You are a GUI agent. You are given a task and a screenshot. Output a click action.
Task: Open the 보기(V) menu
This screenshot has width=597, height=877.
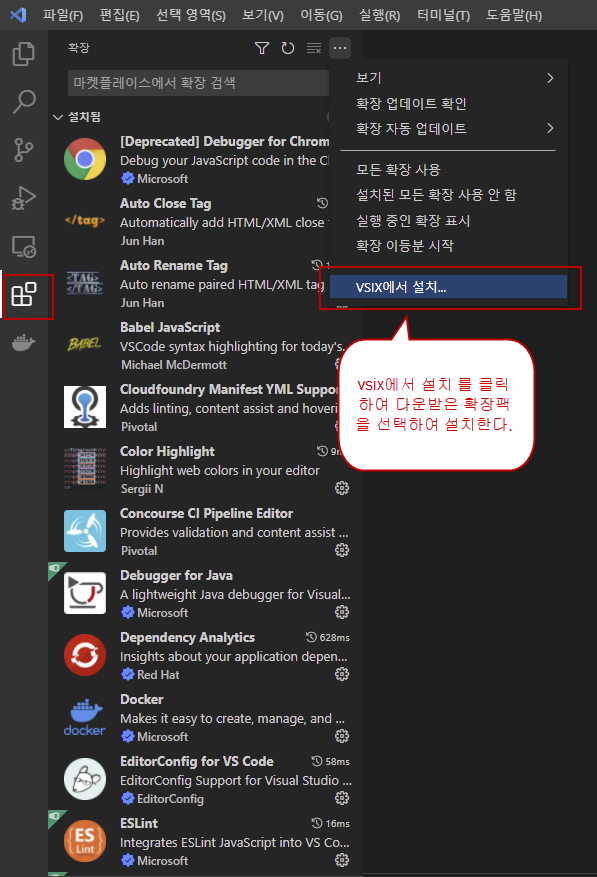coord(262,15)
